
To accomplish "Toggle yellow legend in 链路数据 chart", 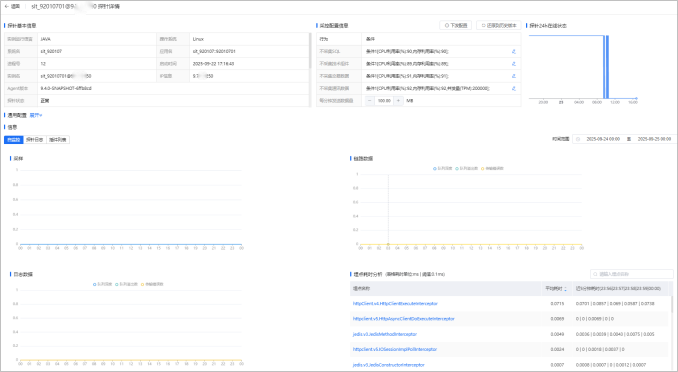I will pyautogui.click(x=492, y=168).
